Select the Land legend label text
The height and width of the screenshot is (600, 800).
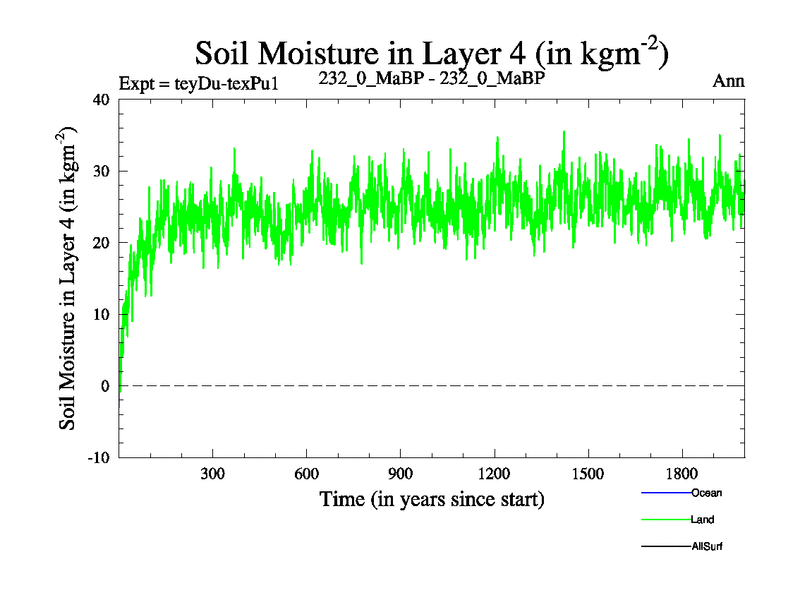point(702,520)
